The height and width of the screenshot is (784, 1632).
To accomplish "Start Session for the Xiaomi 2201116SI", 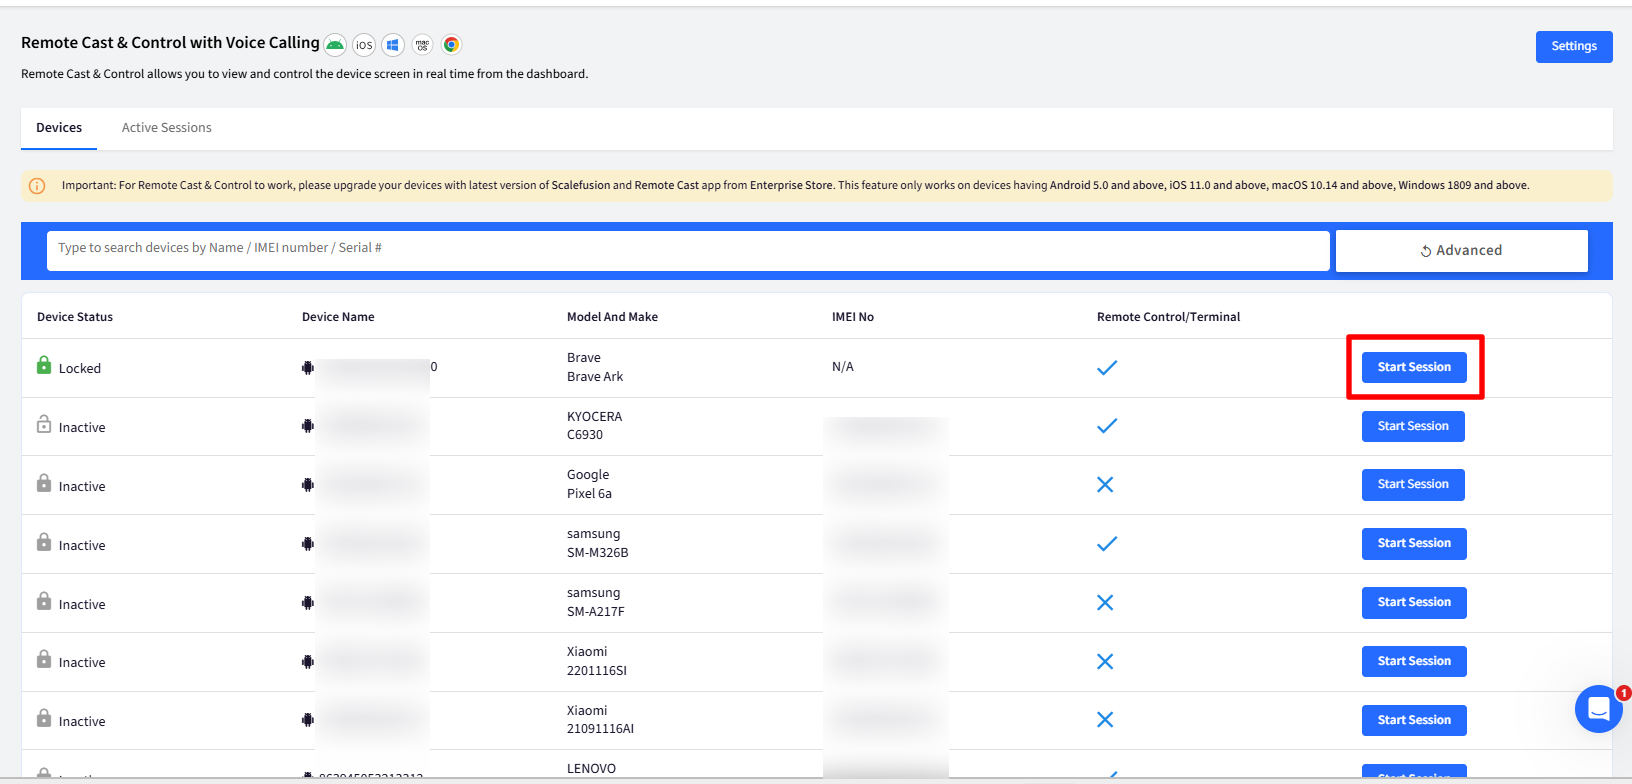I will coord(1414,661).
